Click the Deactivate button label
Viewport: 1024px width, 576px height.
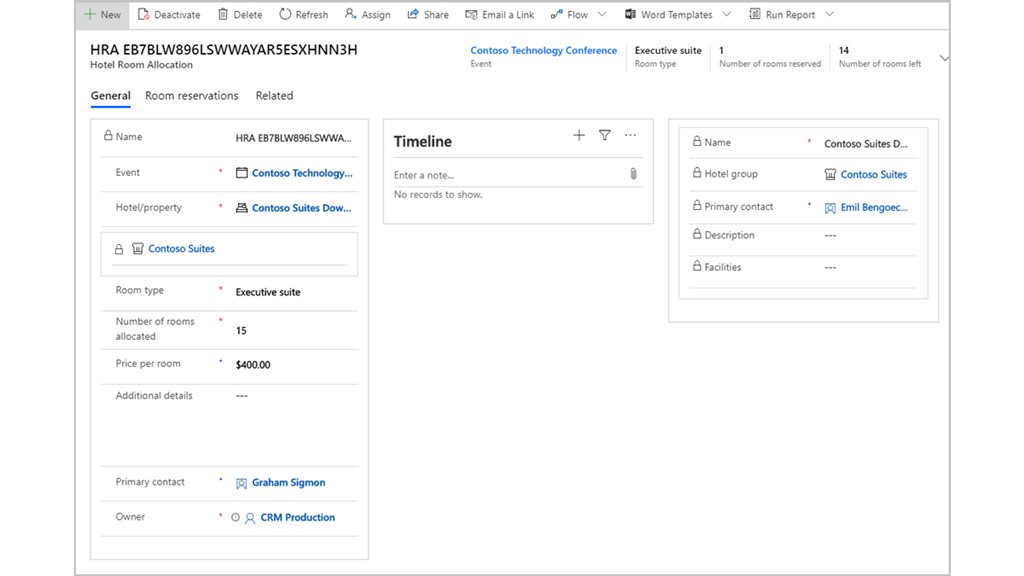click(177, 14)
